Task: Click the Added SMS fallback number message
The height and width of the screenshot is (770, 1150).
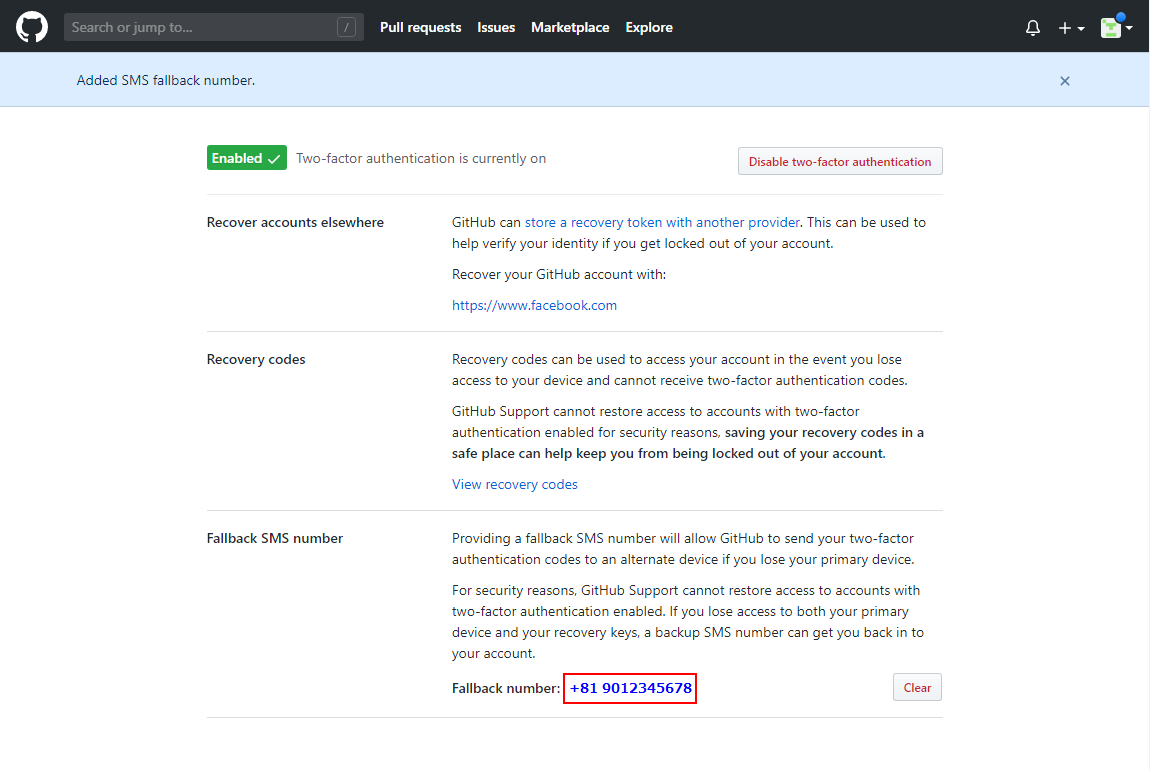Action: pos(166,80)
